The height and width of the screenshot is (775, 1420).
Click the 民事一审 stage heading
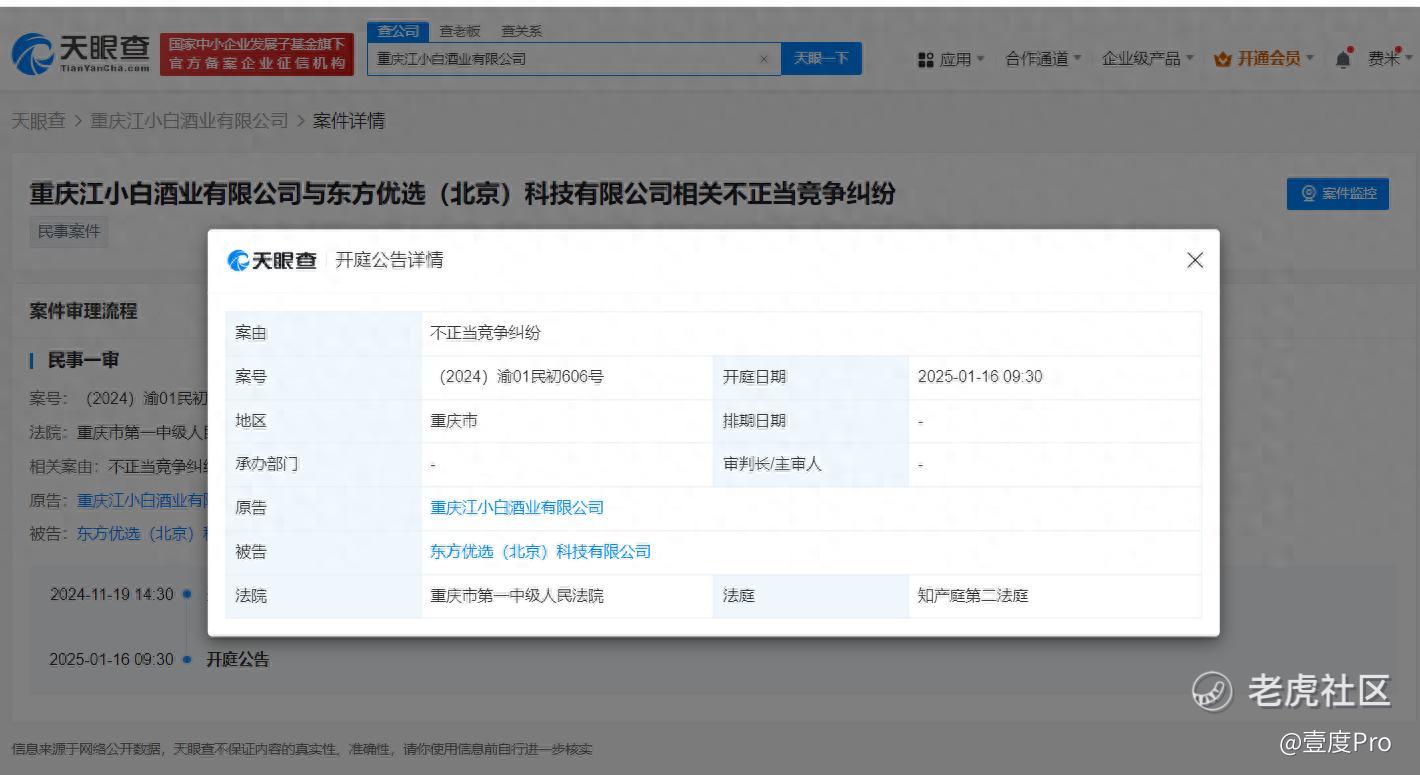point(84,360)
